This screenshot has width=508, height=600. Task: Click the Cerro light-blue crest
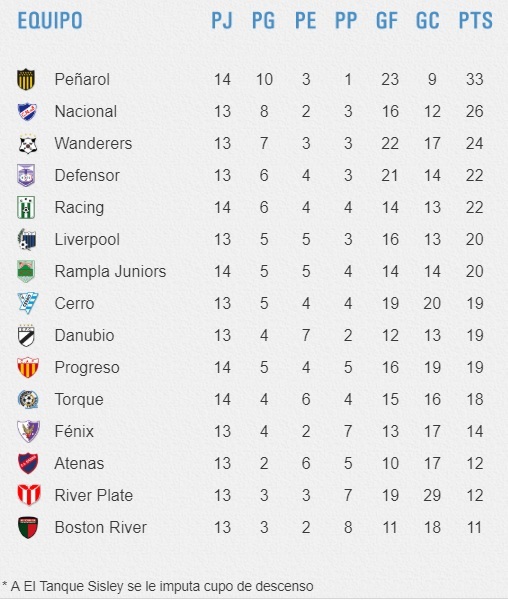pyautogui.click(x=28, y=303)
